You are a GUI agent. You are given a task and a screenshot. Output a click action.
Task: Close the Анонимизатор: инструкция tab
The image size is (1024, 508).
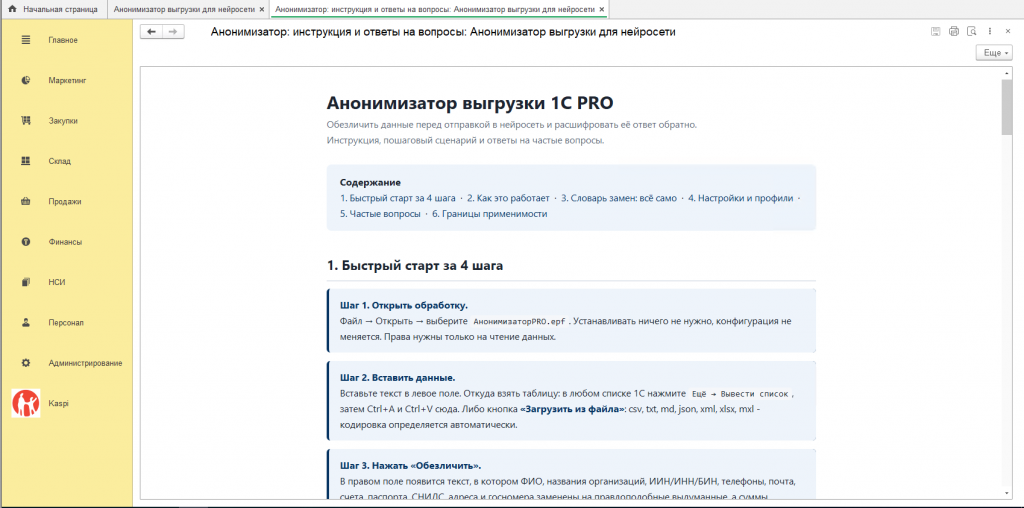click(601, 10)
